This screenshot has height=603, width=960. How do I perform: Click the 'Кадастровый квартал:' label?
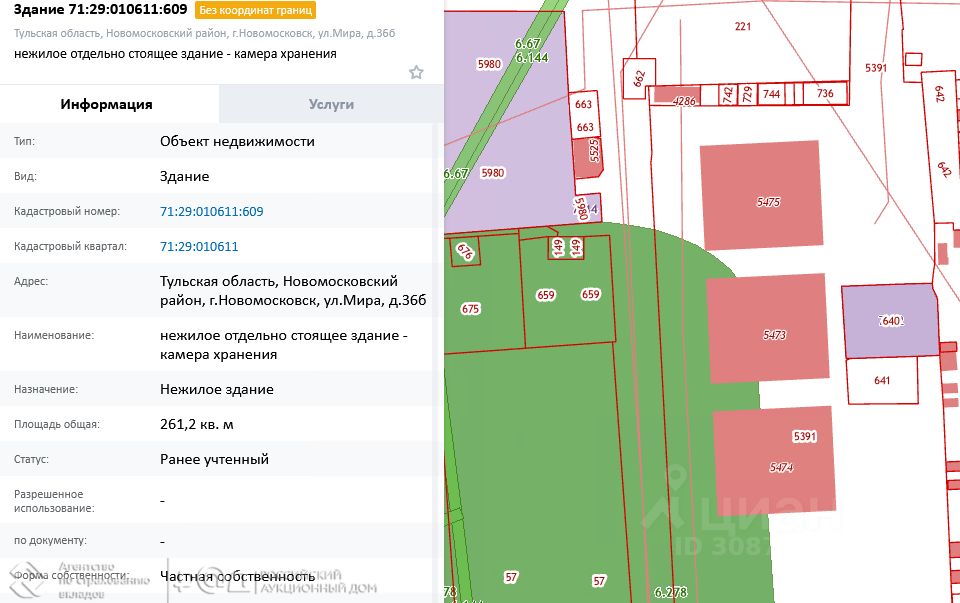click(x=70, y=246)
